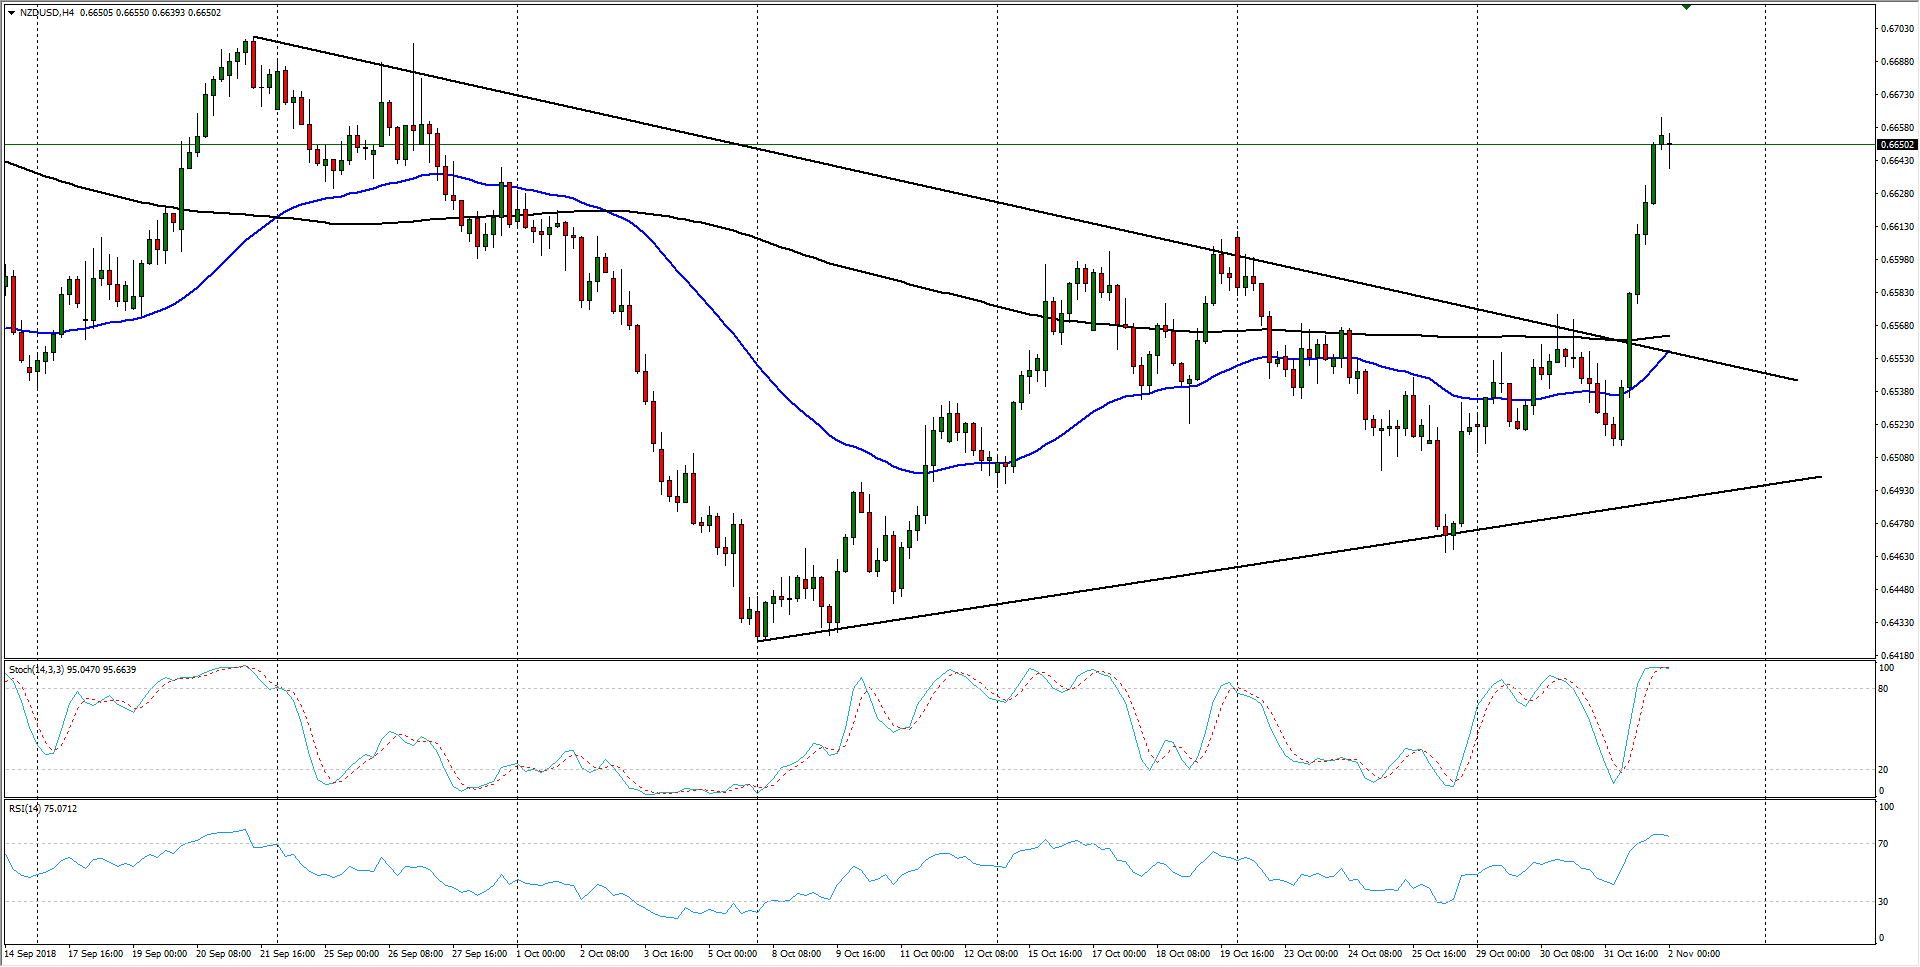
Task: Click the Stochastic 20 level label
Action: [x=1884, y=770]
